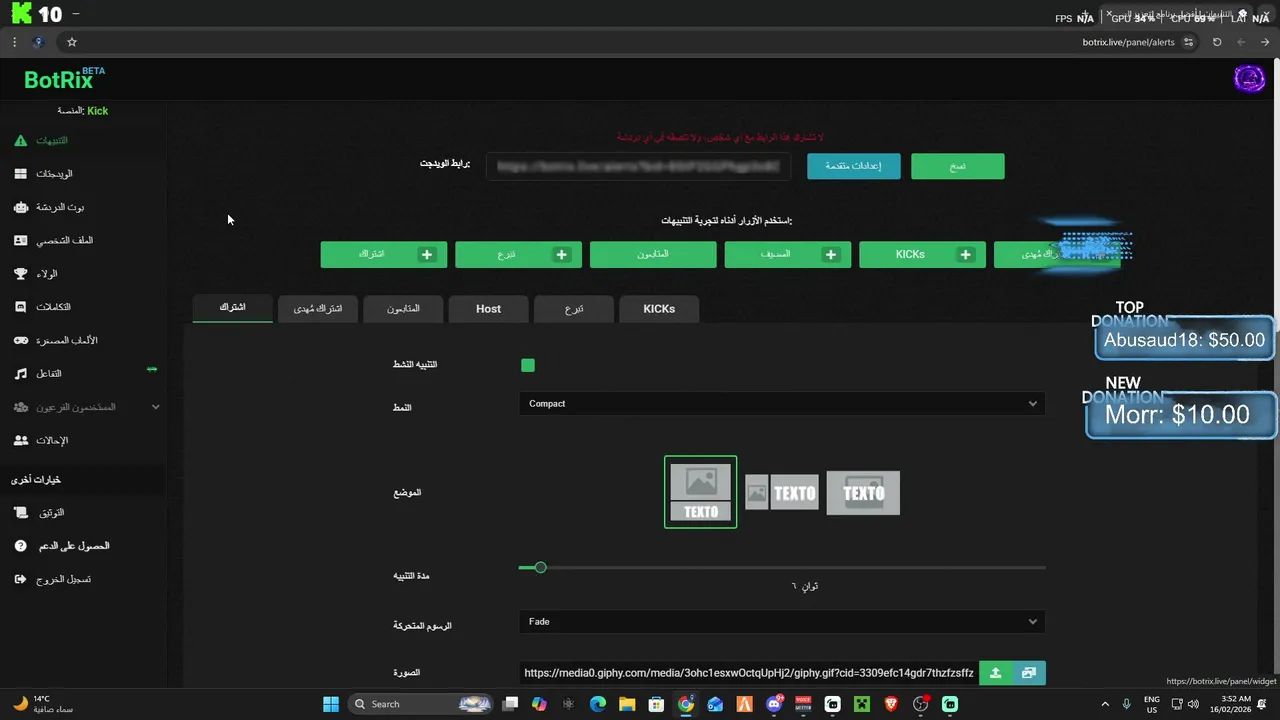Open the Widgets grid icon in sidebar
Viewport: 1280px width, 720px height.
(x=21, y=174)
